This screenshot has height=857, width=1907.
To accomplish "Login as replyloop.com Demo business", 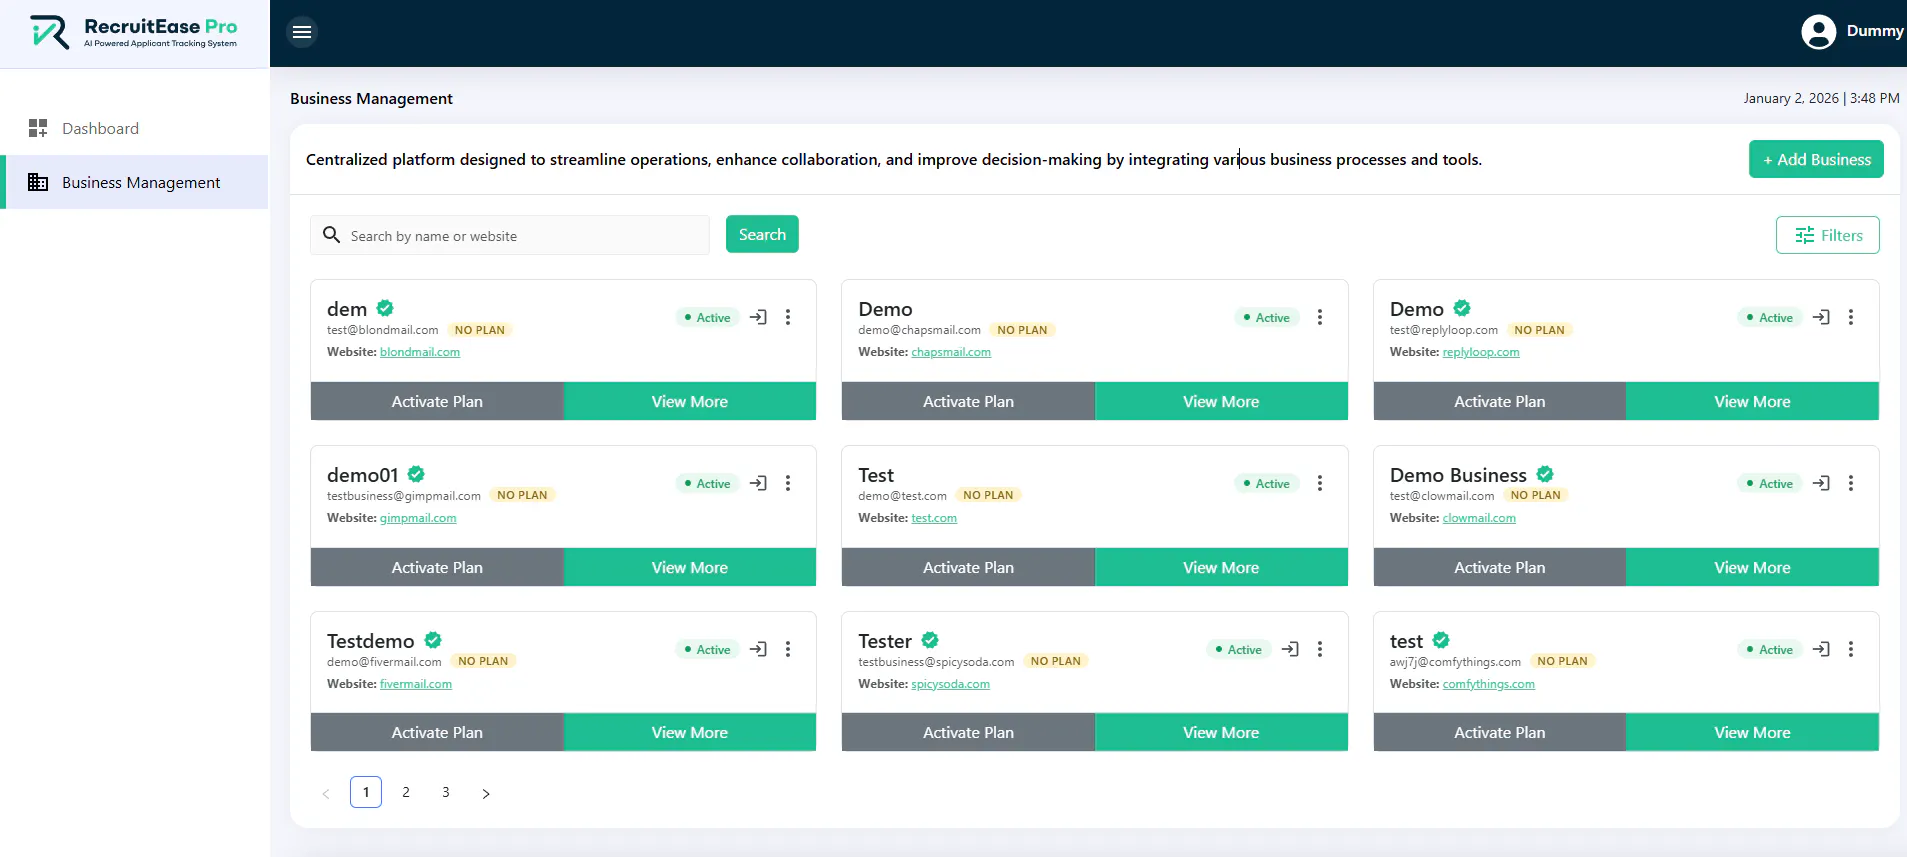I will (x=1822, y=317).
